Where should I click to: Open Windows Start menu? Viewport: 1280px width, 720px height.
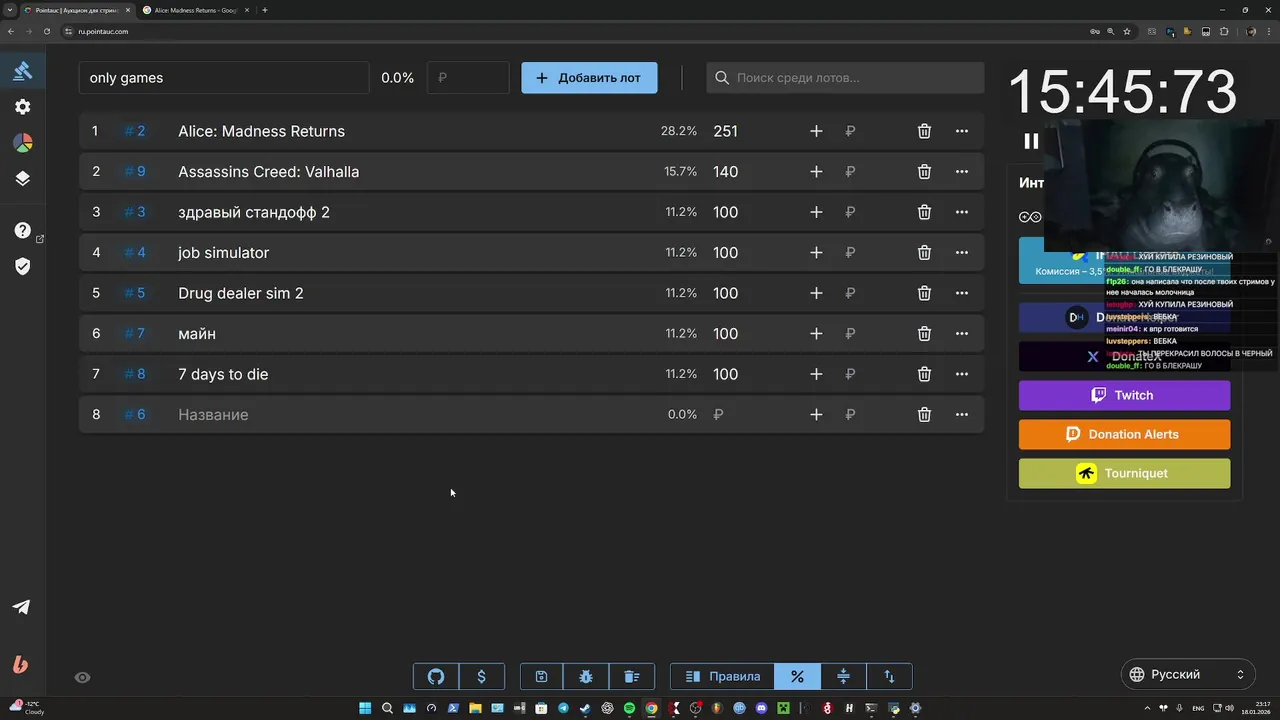click(365, 708)
